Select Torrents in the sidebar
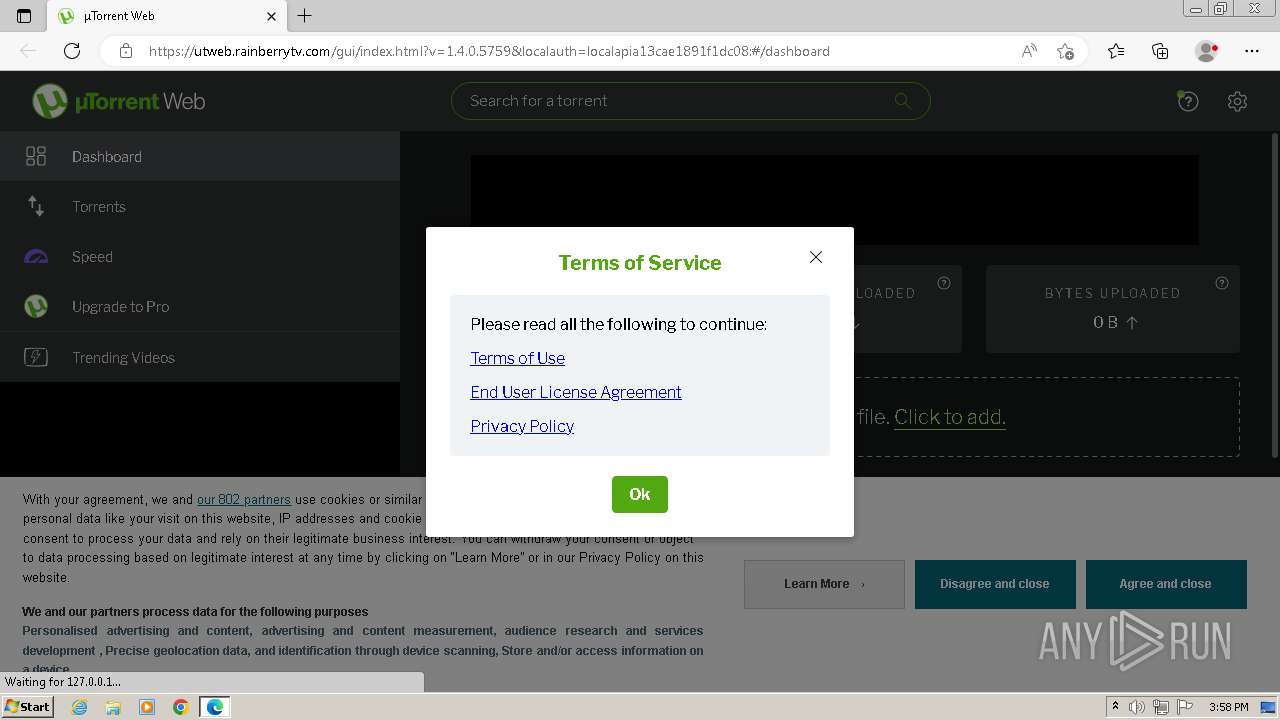1280x720 pixels. (200, 206)
